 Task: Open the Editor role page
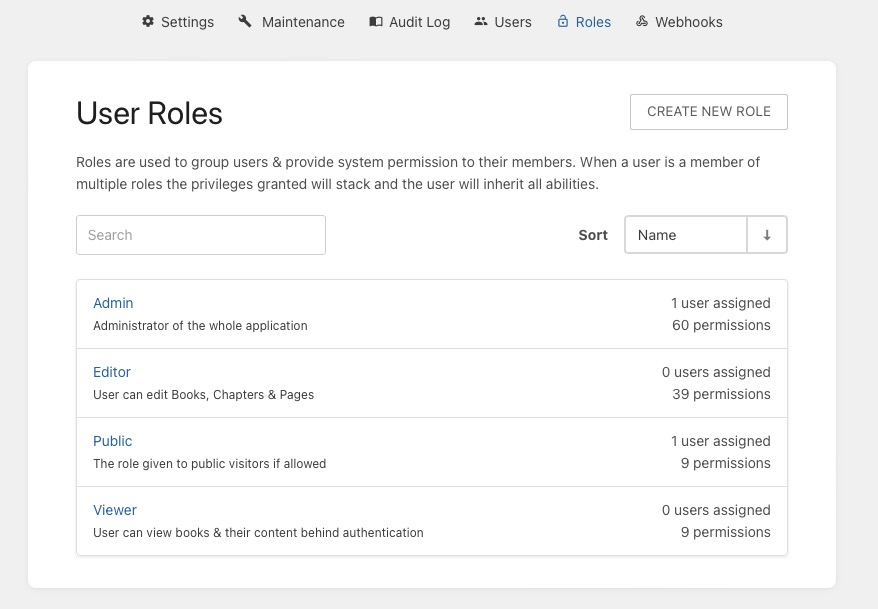(x=111, y=372)
